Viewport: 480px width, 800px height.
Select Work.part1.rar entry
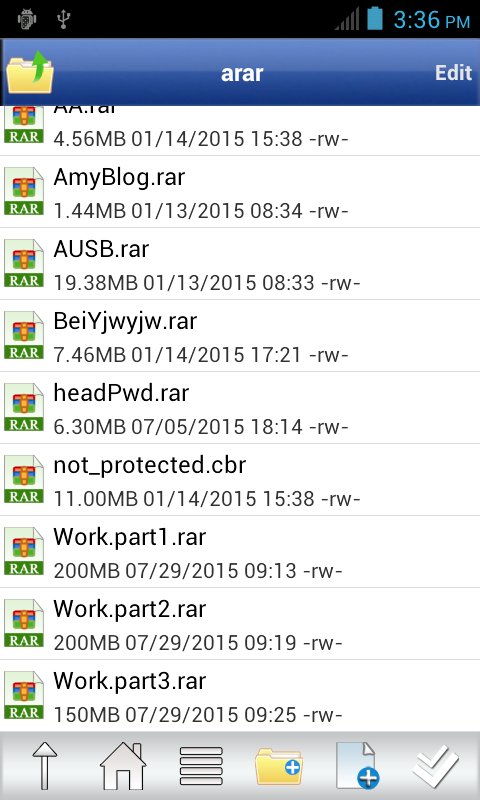[240, 552]
